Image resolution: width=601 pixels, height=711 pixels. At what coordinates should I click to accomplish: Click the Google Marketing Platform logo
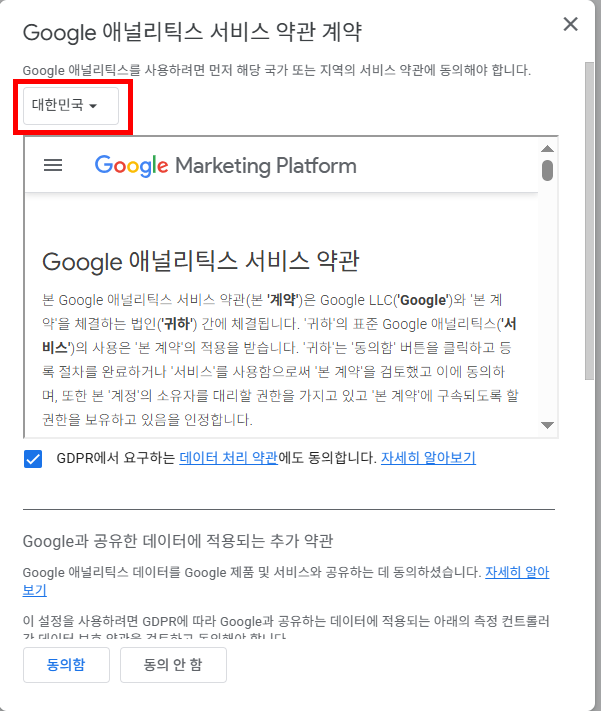[x=225, y=166]
